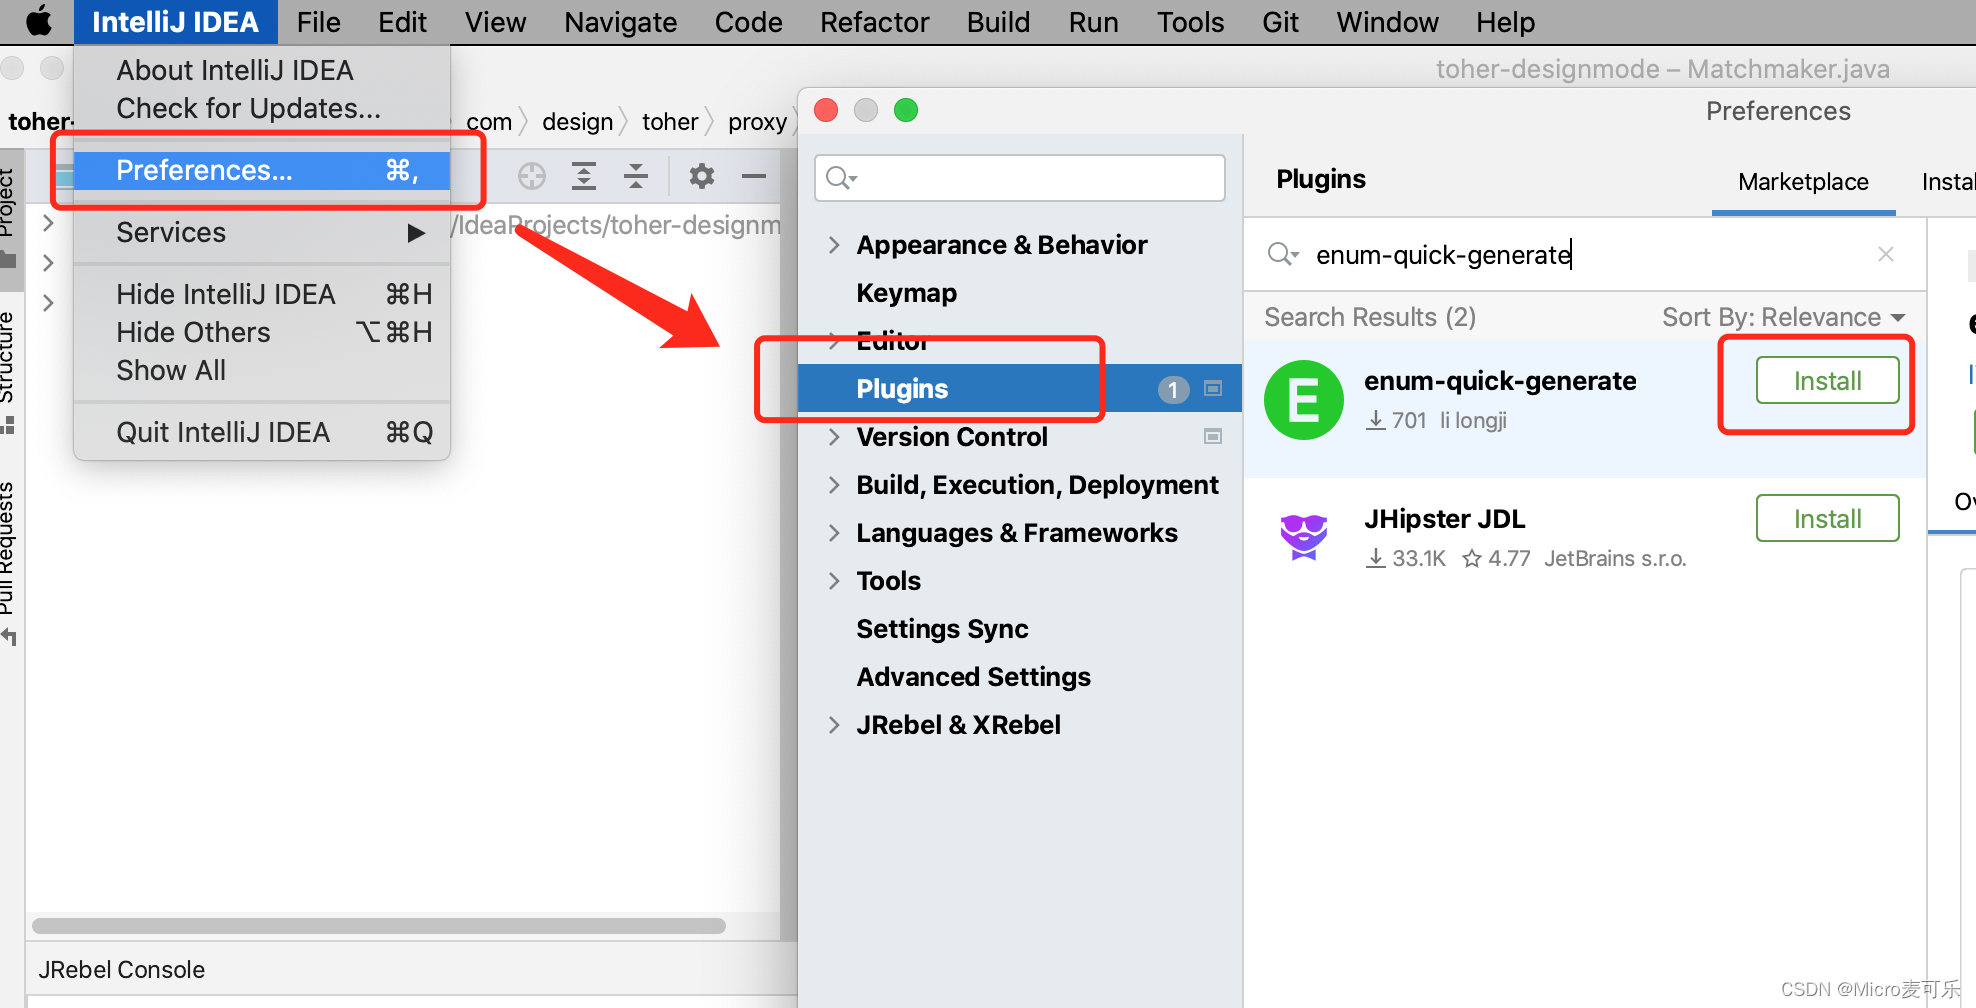This screenshot has height=1008, width=1976.
Task: Expand the first project tree node
Action: [48, 222]
